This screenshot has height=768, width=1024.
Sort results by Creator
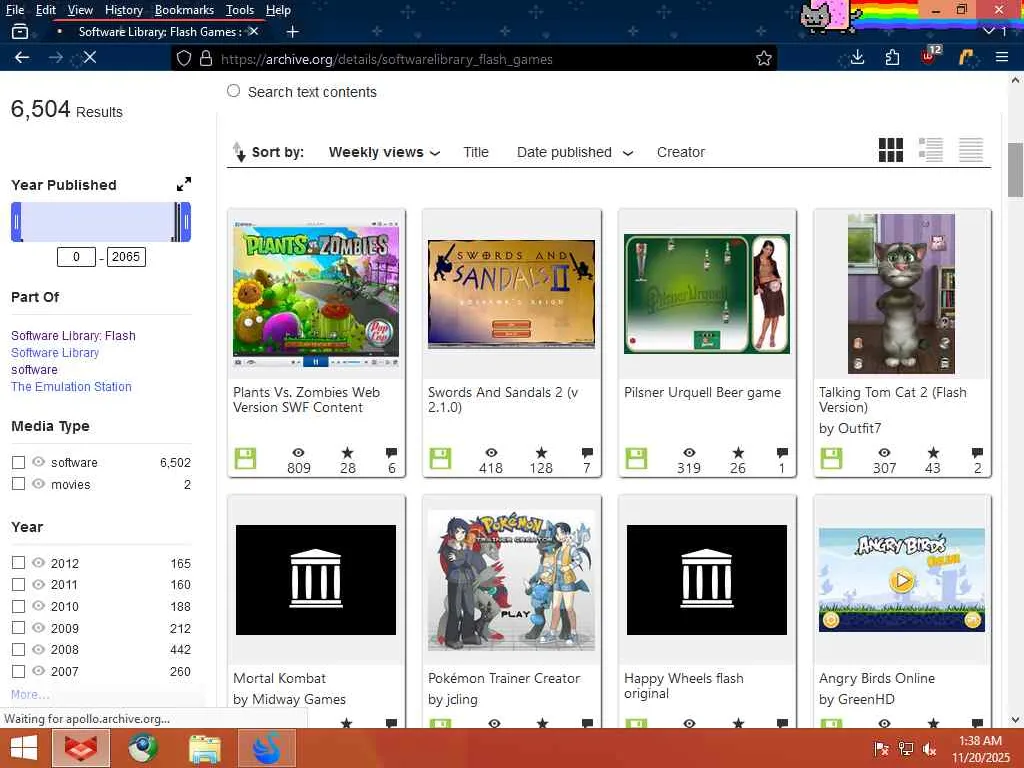[680, 152]
